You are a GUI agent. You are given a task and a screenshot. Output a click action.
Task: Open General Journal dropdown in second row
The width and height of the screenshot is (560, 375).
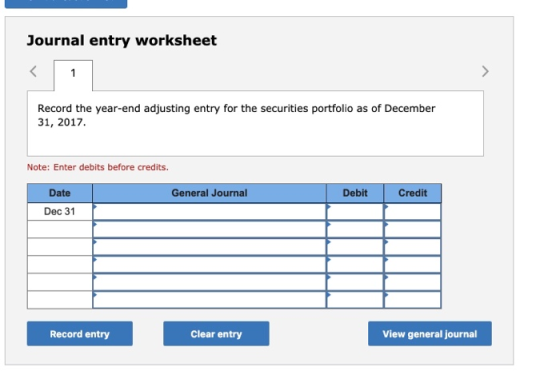click(209, 229)
